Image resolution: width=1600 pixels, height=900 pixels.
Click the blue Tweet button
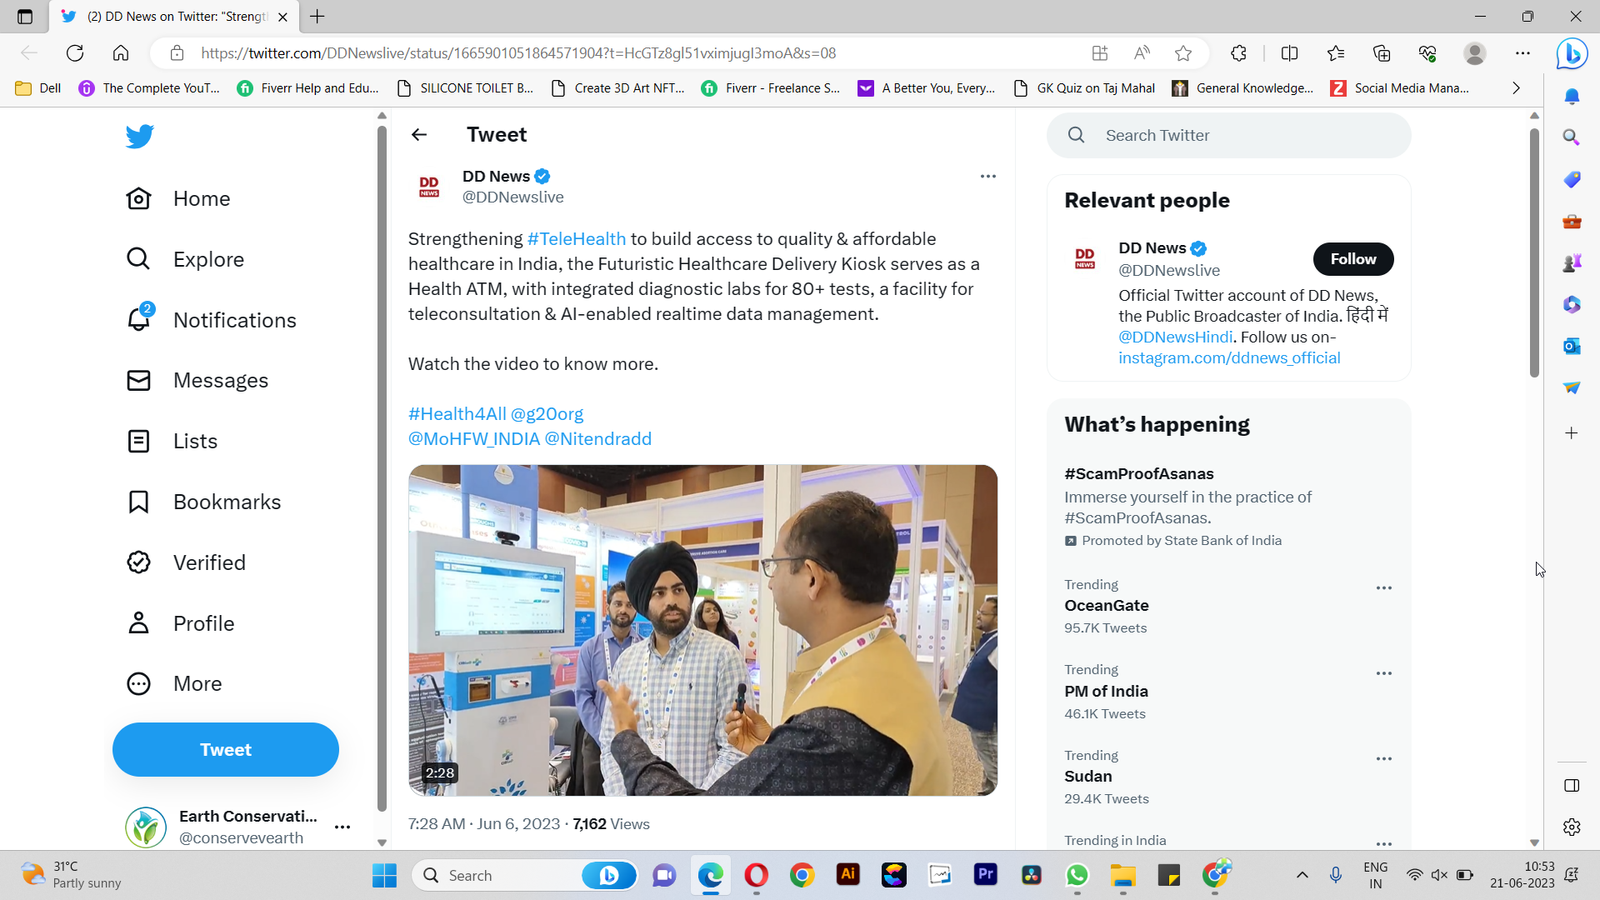[226, 750]
